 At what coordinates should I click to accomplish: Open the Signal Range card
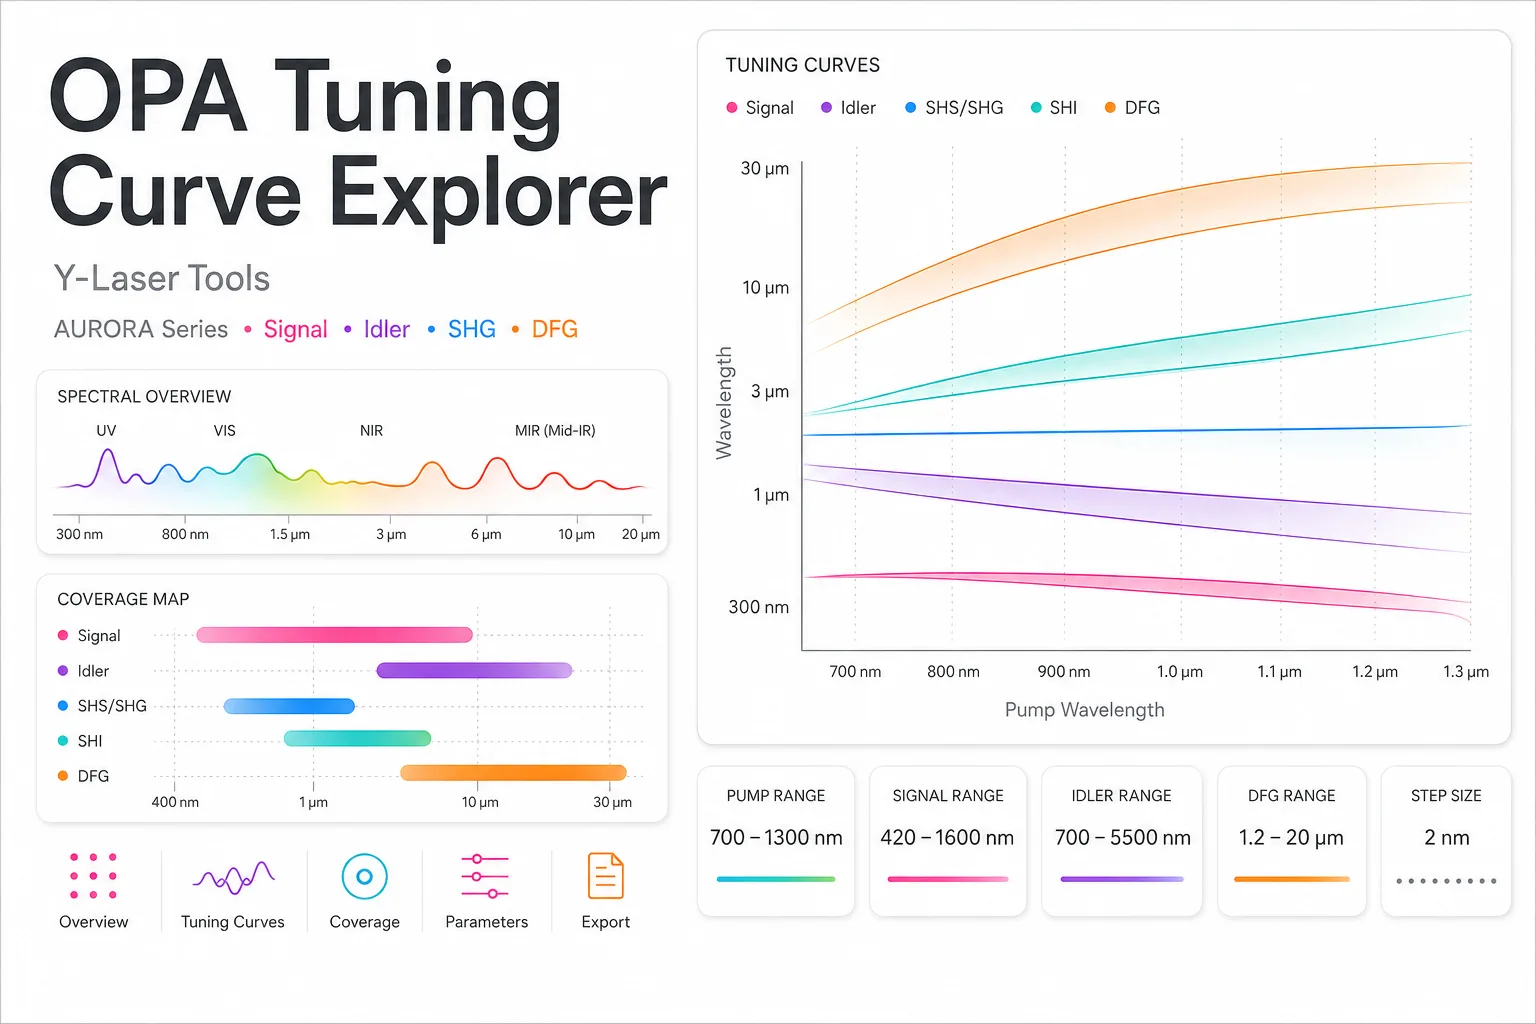point(948,841)
